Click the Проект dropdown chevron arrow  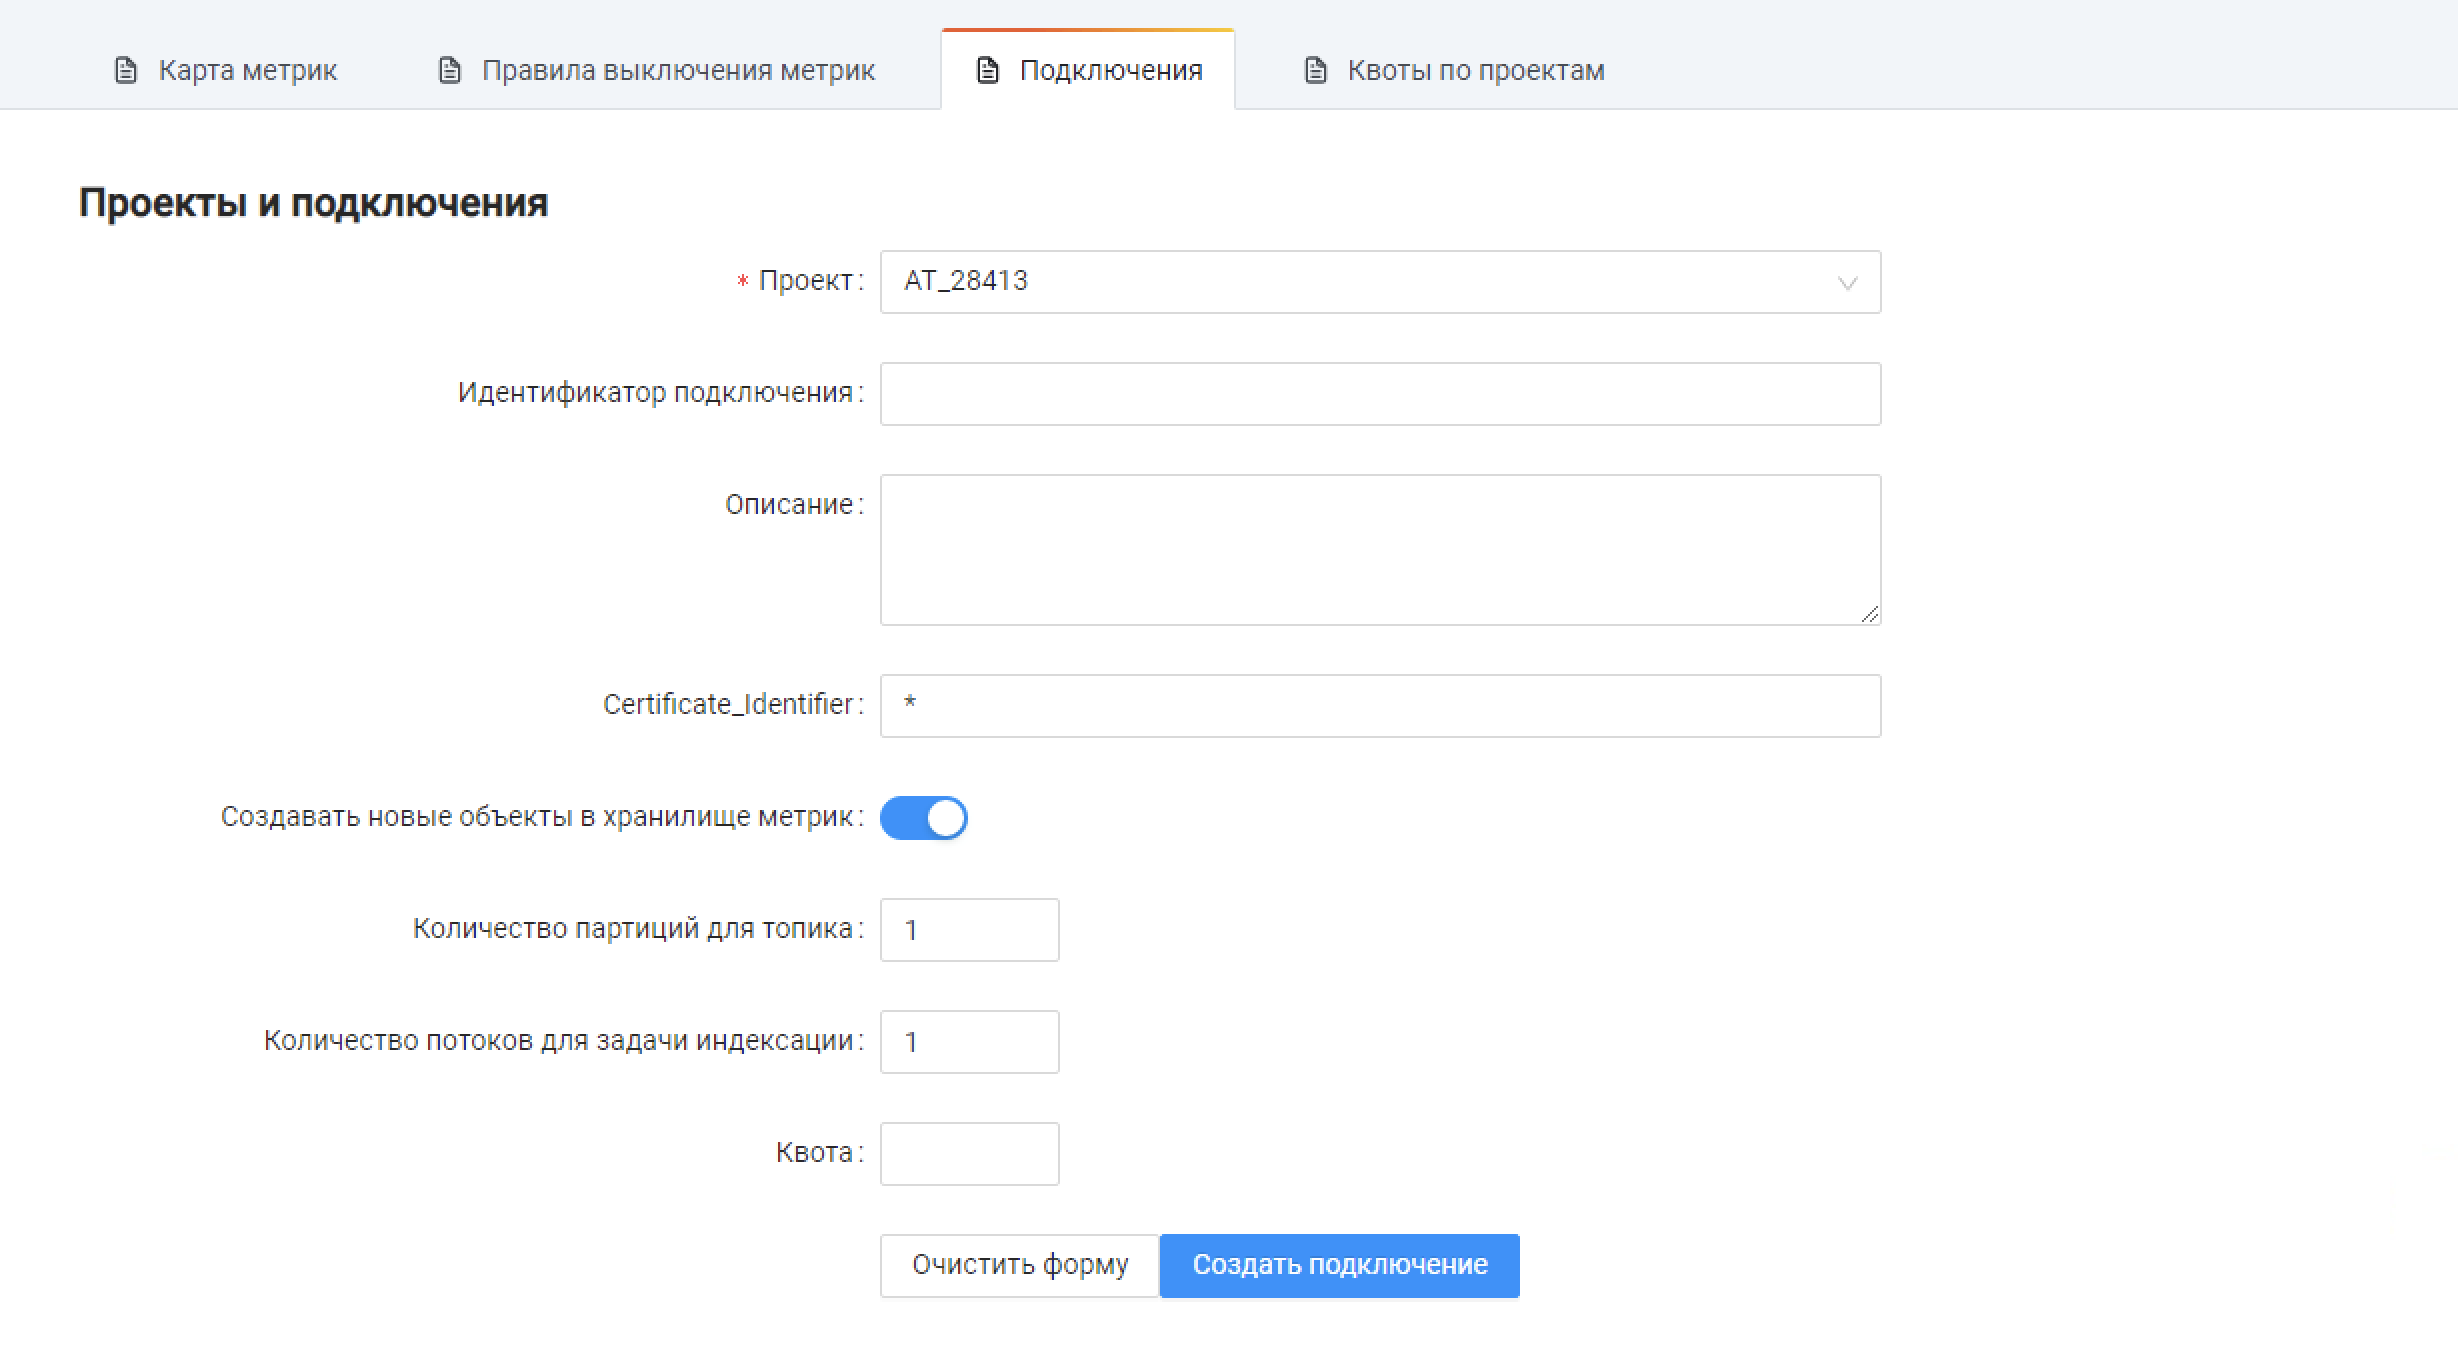pos(1847,283)
